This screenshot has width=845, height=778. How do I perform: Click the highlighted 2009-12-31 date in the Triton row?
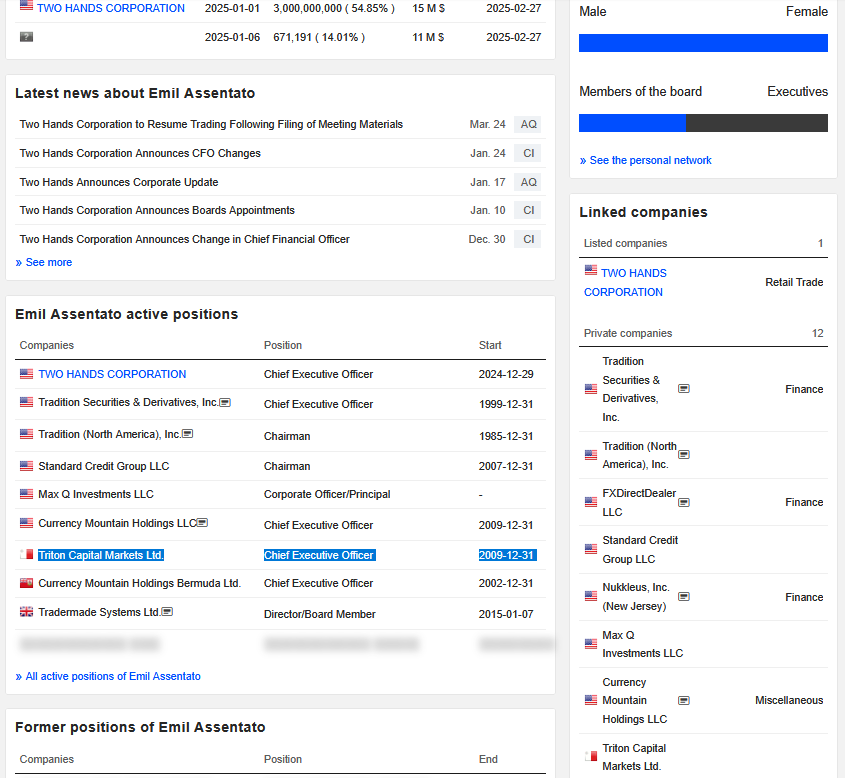(507, 555)
